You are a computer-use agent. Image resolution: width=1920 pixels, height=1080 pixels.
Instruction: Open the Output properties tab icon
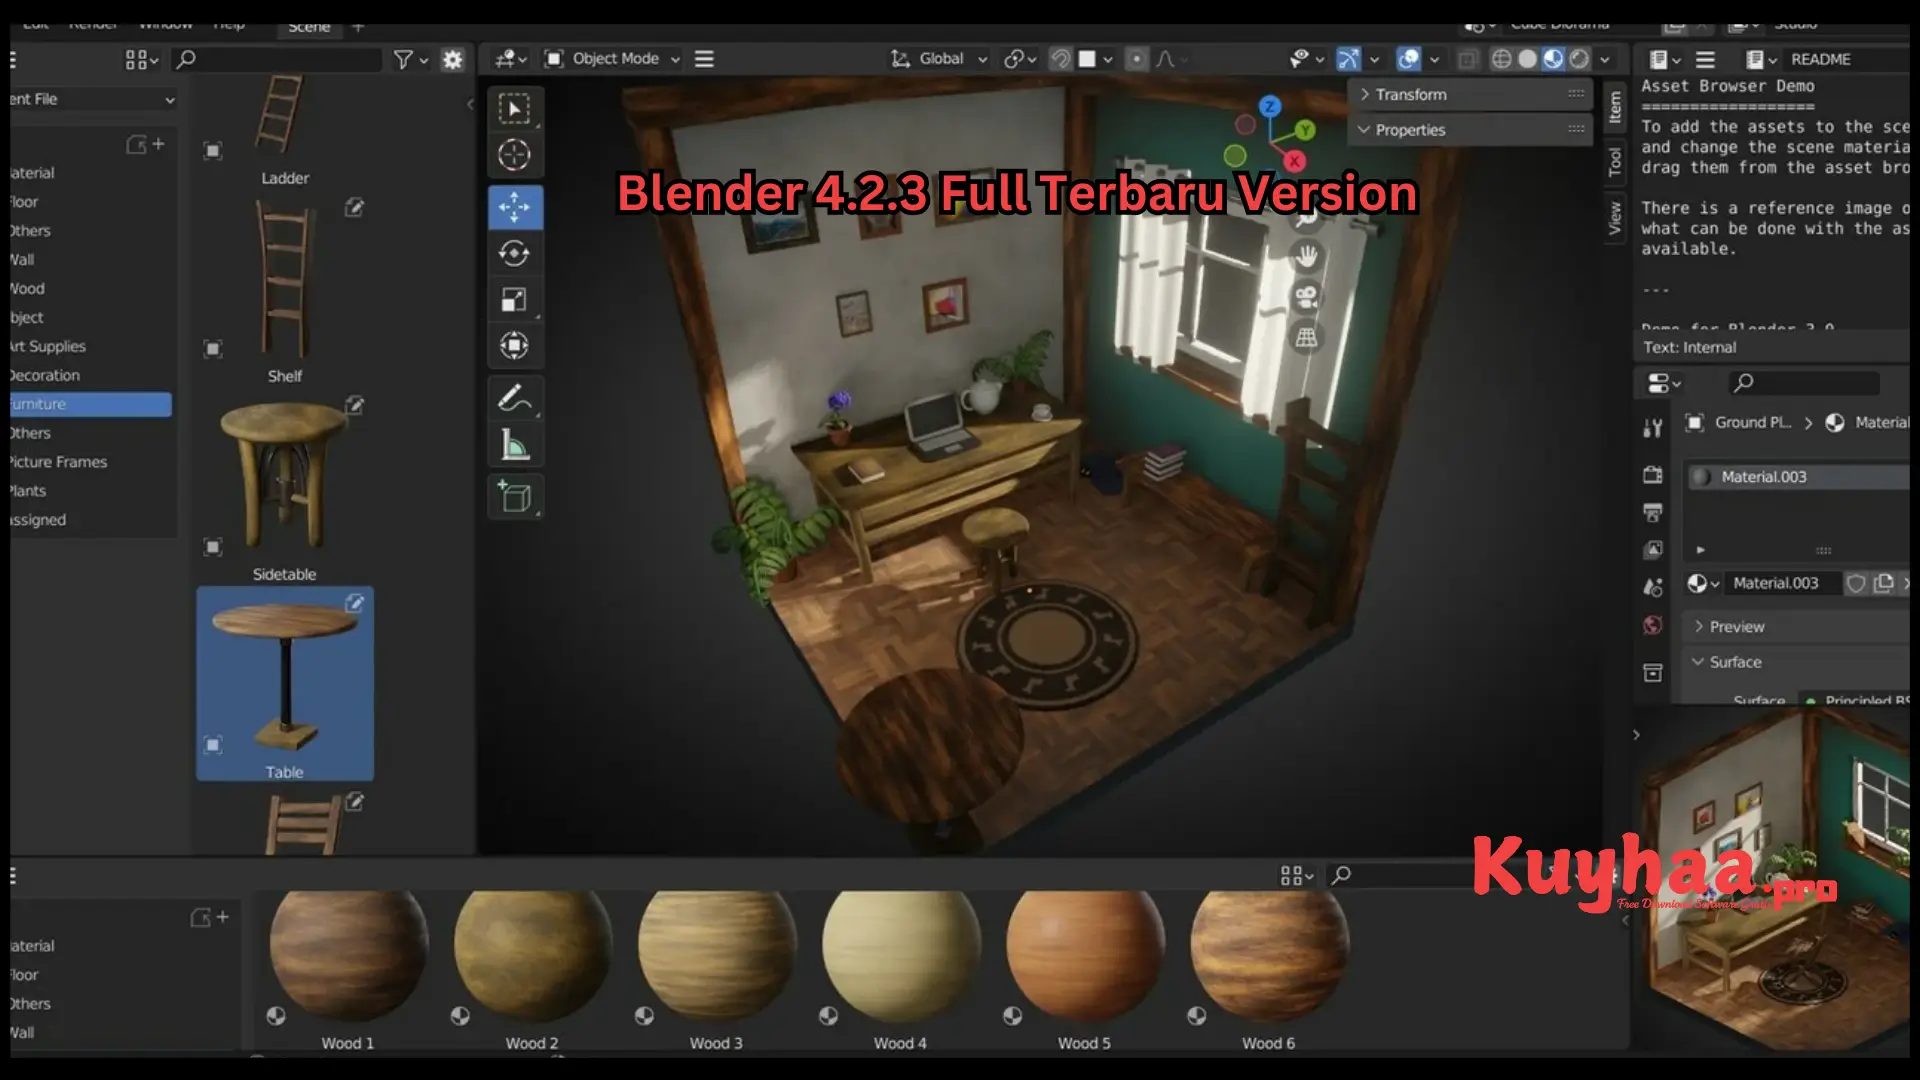point(1653,512)
